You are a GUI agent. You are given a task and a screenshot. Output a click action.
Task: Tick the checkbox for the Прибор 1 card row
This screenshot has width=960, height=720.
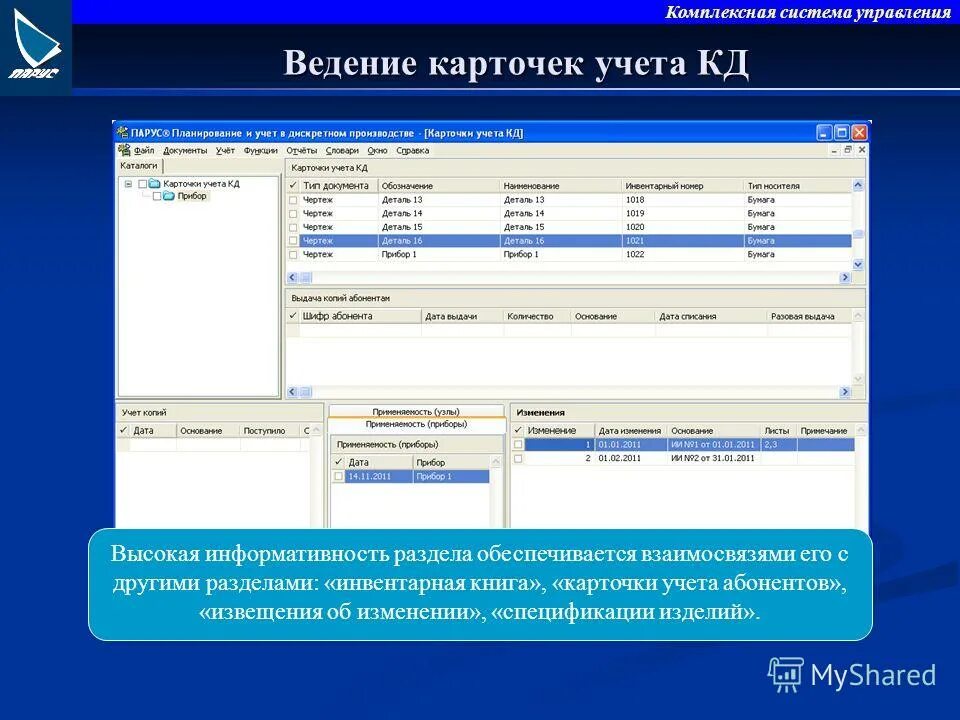(x=293, y=255)
